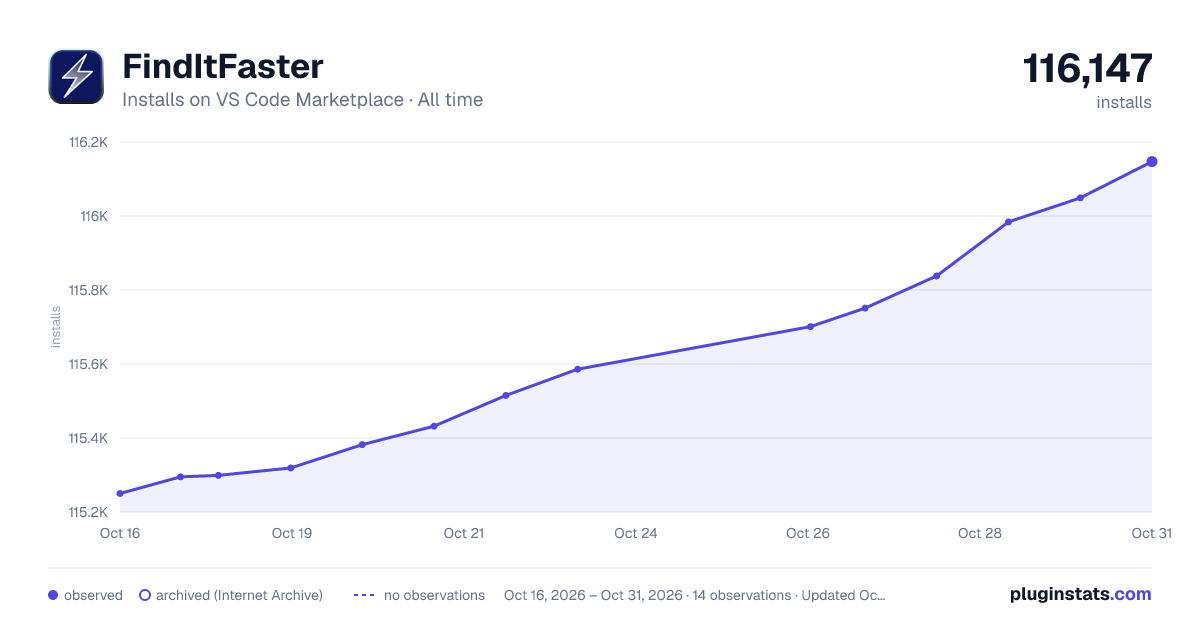Click the Oct 24 x-axis label
The width and height of the screenshot is (1200, 630).
[x=636, y=533]
